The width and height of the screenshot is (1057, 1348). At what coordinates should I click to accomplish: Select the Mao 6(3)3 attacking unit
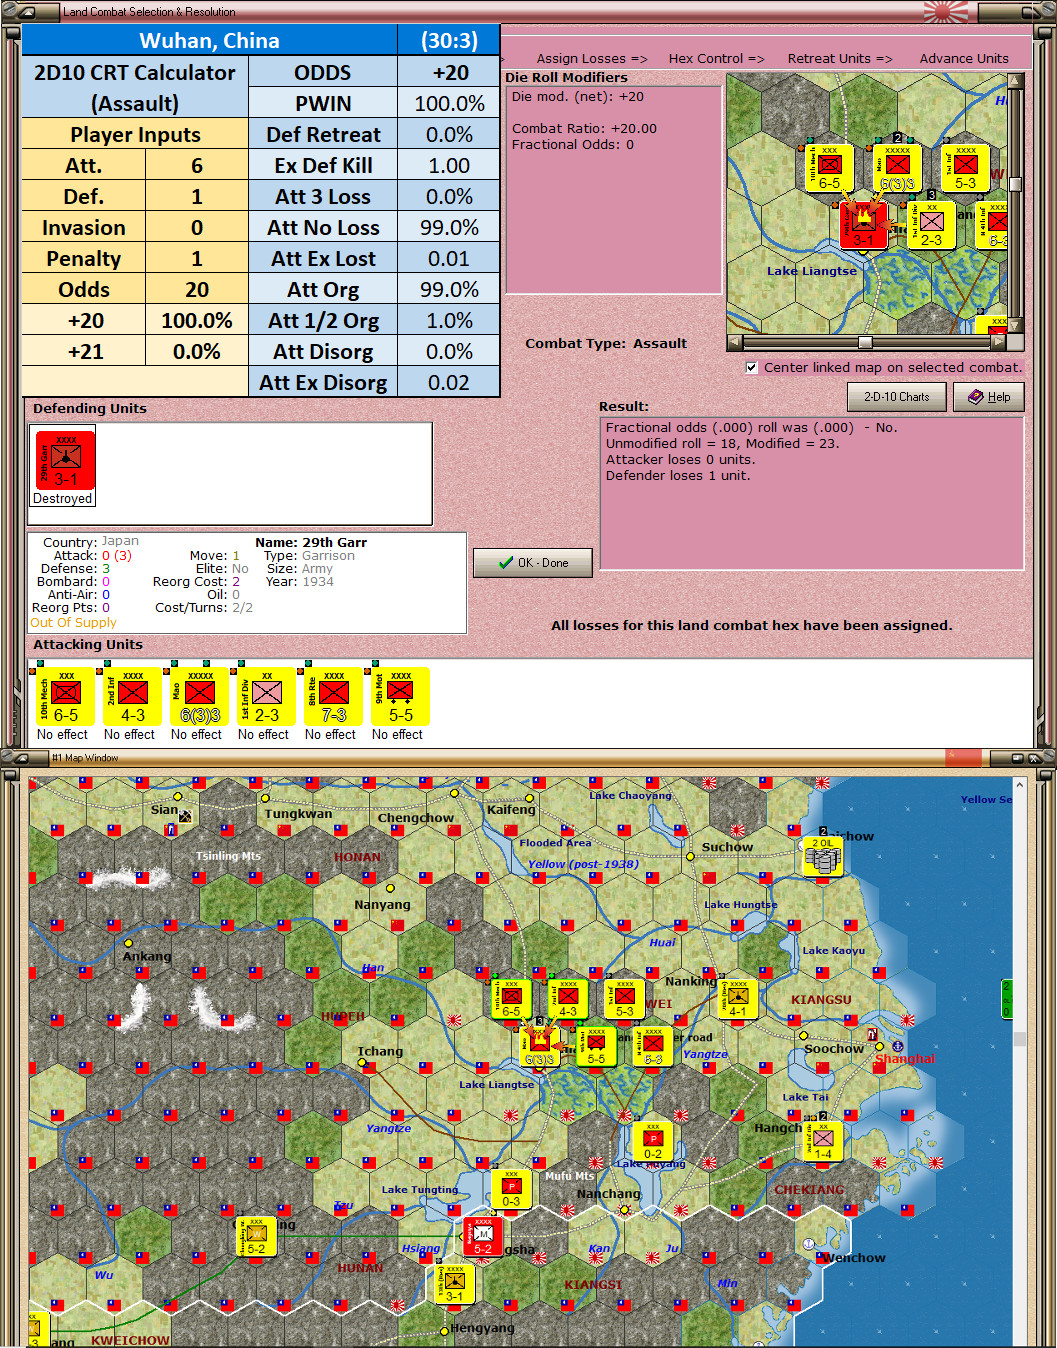tap(200, 696)
